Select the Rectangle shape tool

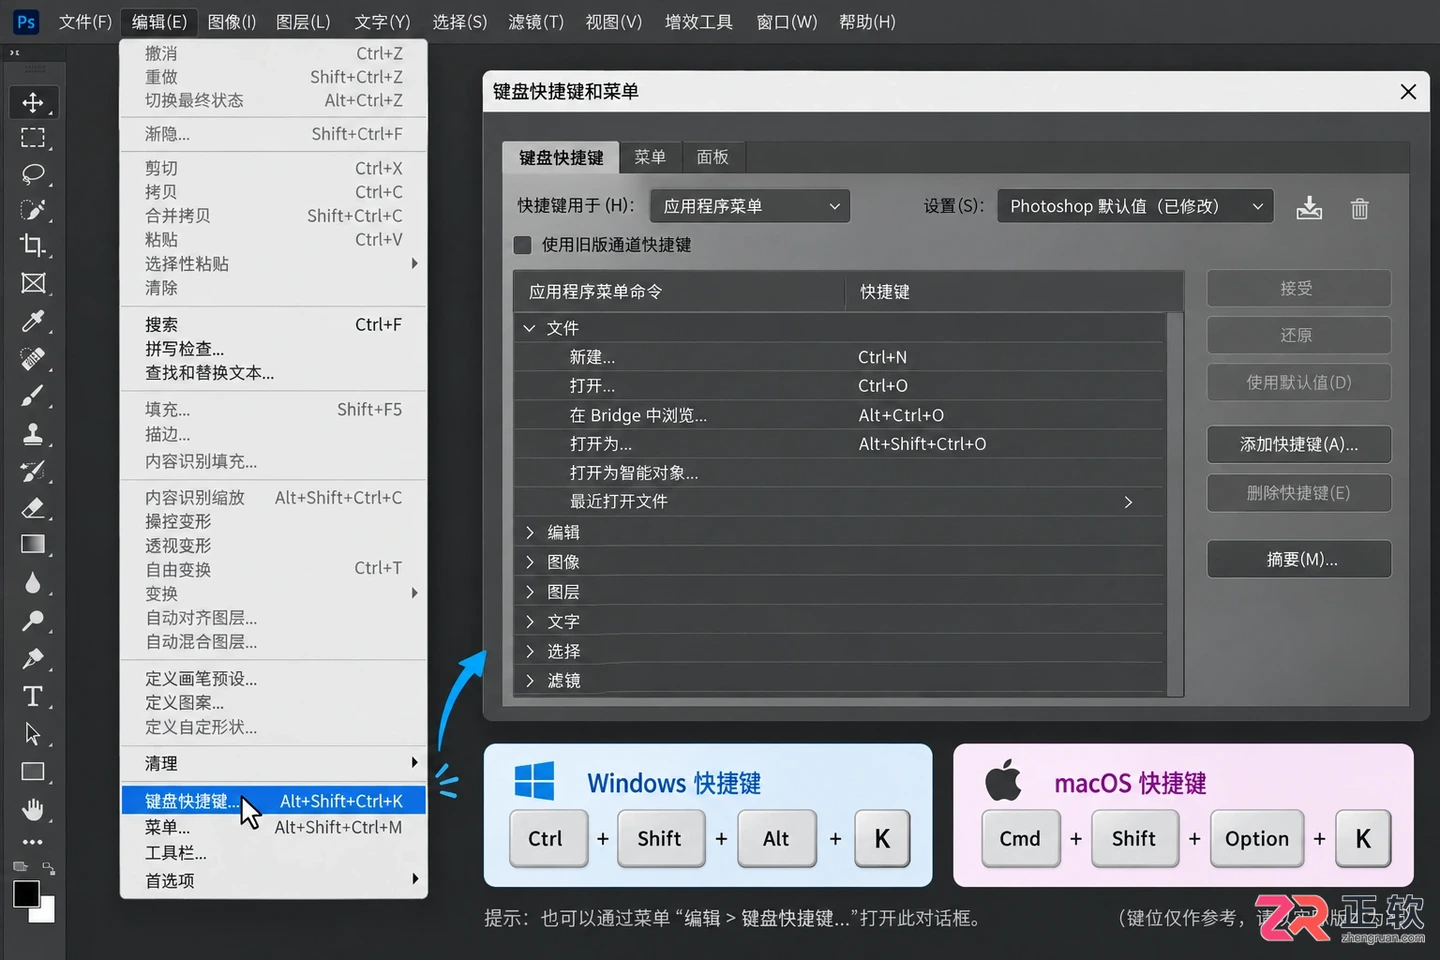coord(33,772)
